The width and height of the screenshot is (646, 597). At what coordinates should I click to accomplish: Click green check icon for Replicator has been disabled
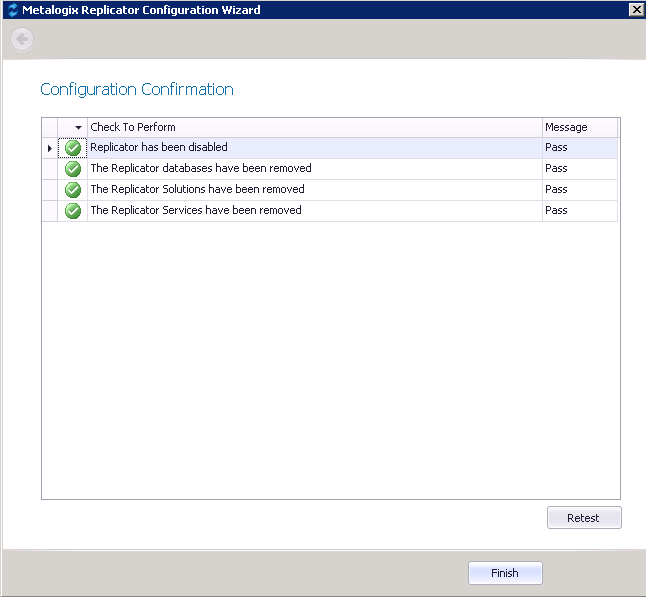coord(73,148)
